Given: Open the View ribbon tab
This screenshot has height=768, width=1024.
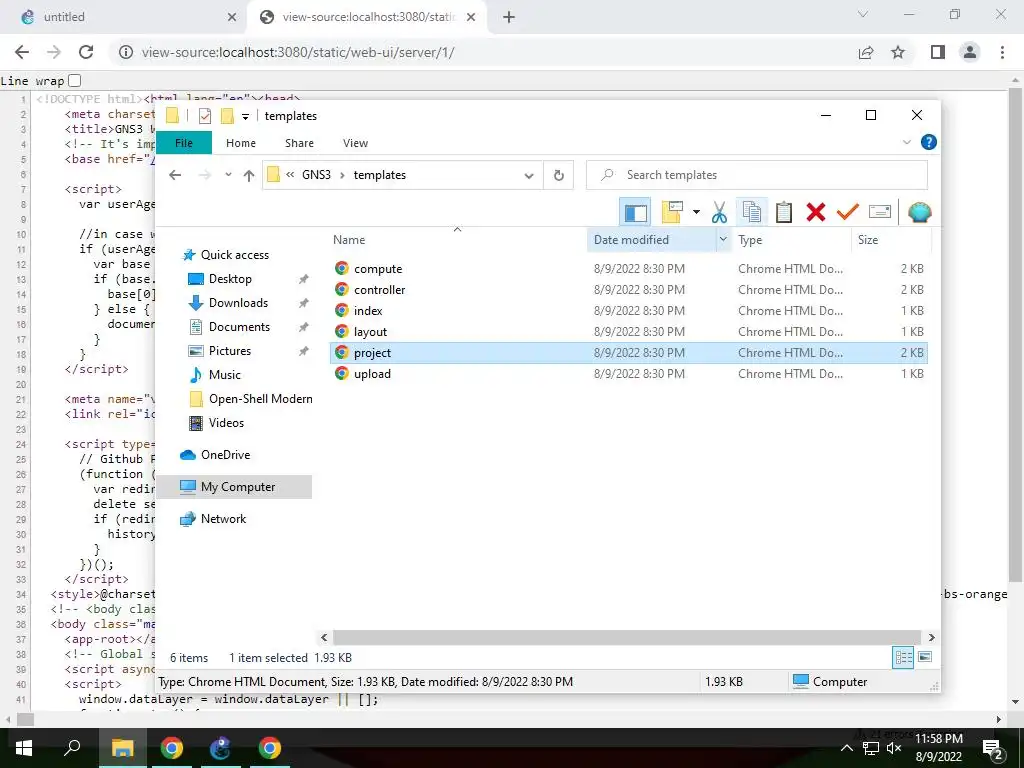Looking at the screenshot, I should click(x=355, y=143).
